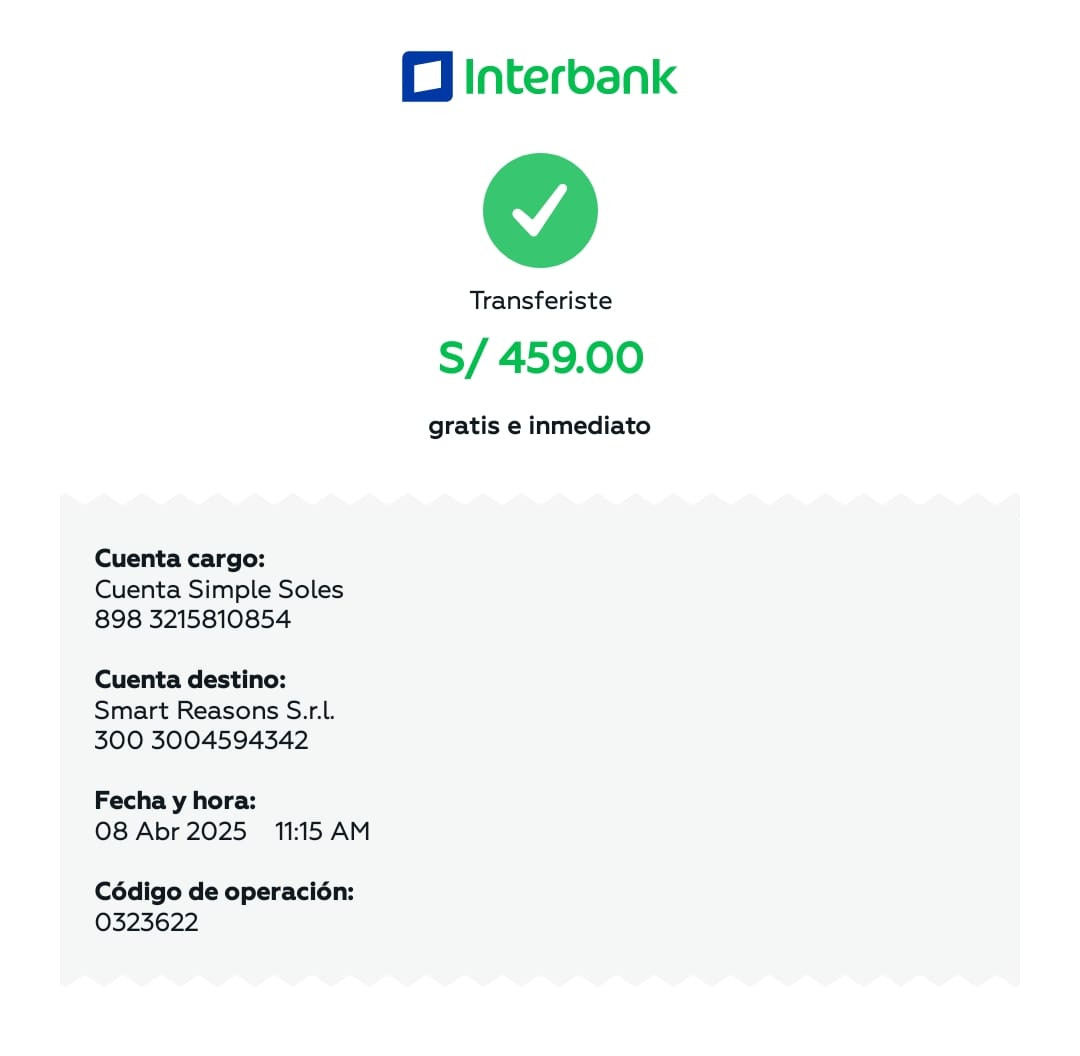Click the green Interbank wordmark
Viewport: 1080px width, 1056px height.
[571, 76]
